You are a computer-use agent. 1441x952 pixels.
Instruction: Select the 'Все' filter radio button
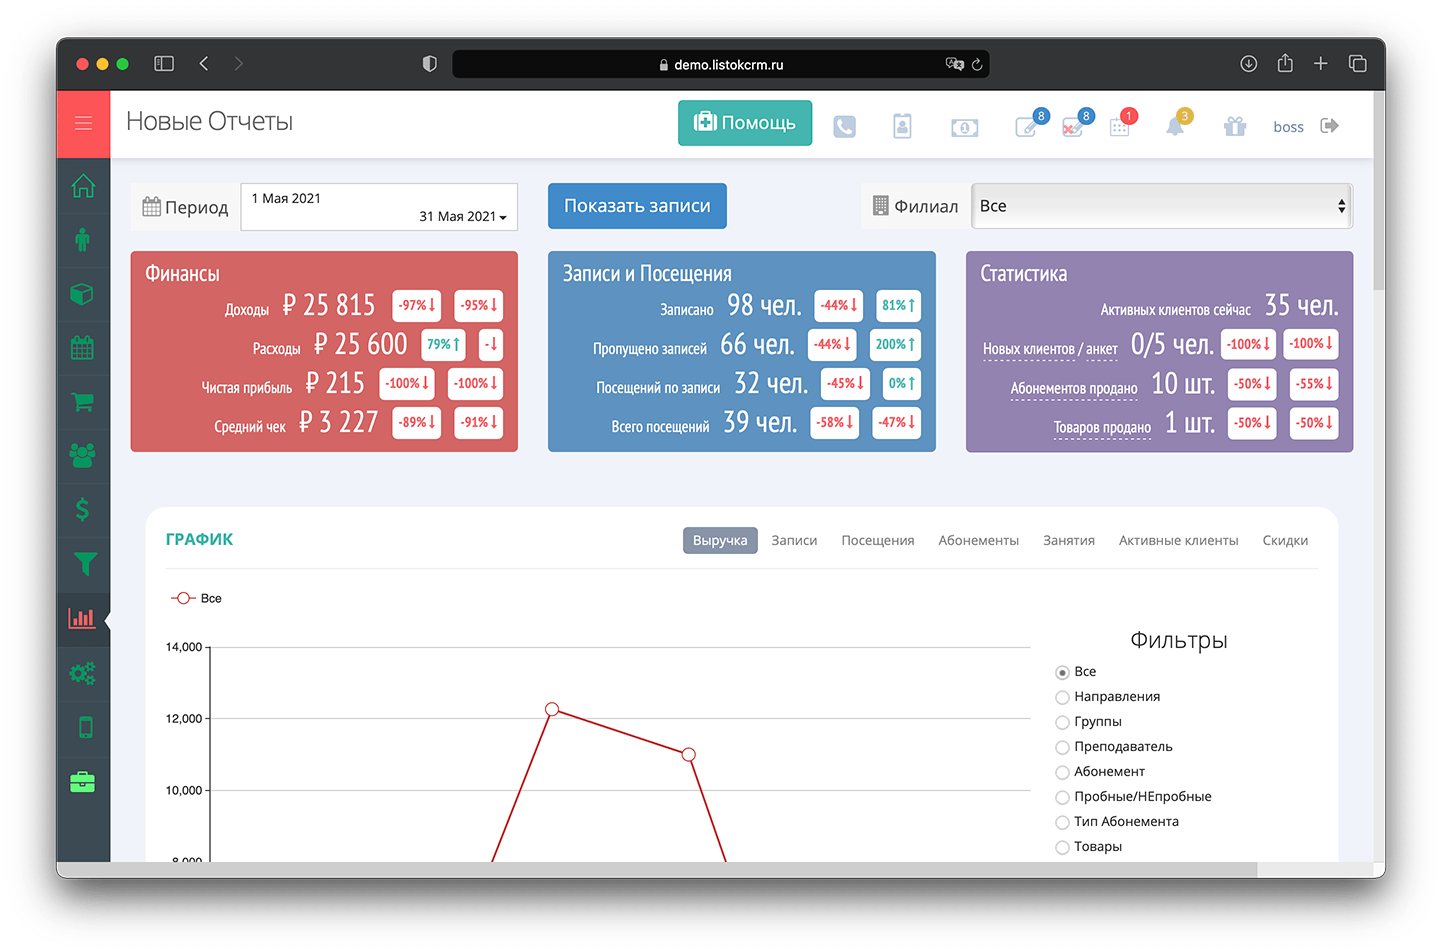pos(1062,672)
